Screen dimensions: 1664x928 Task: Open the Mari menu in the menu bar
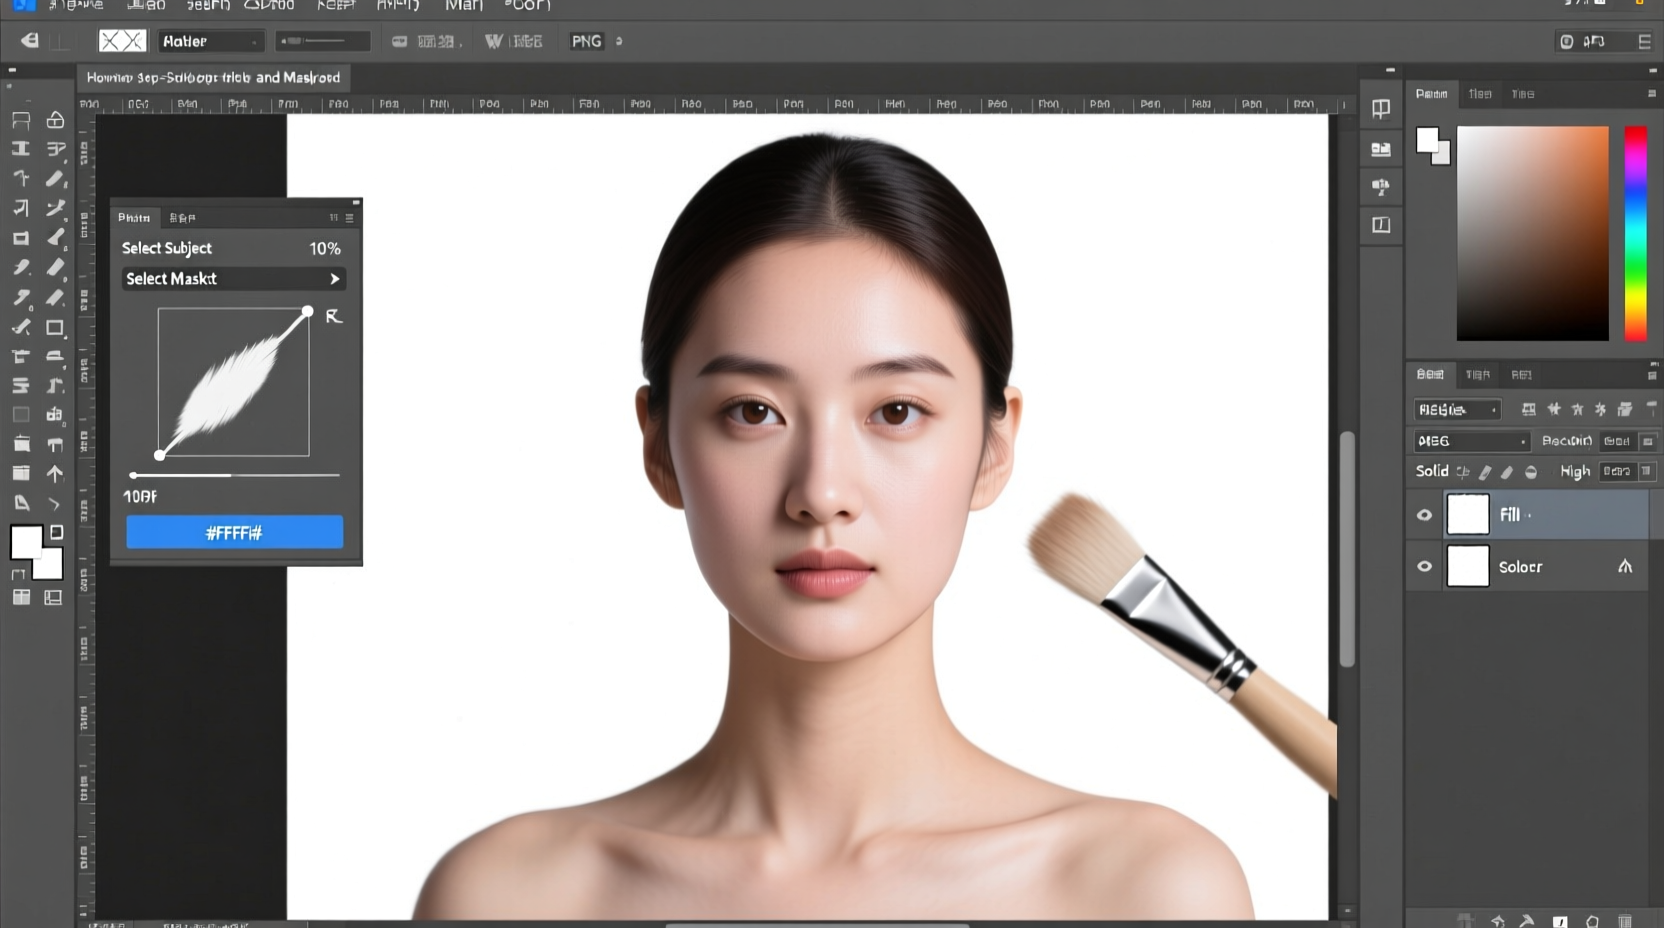[464, 7]
